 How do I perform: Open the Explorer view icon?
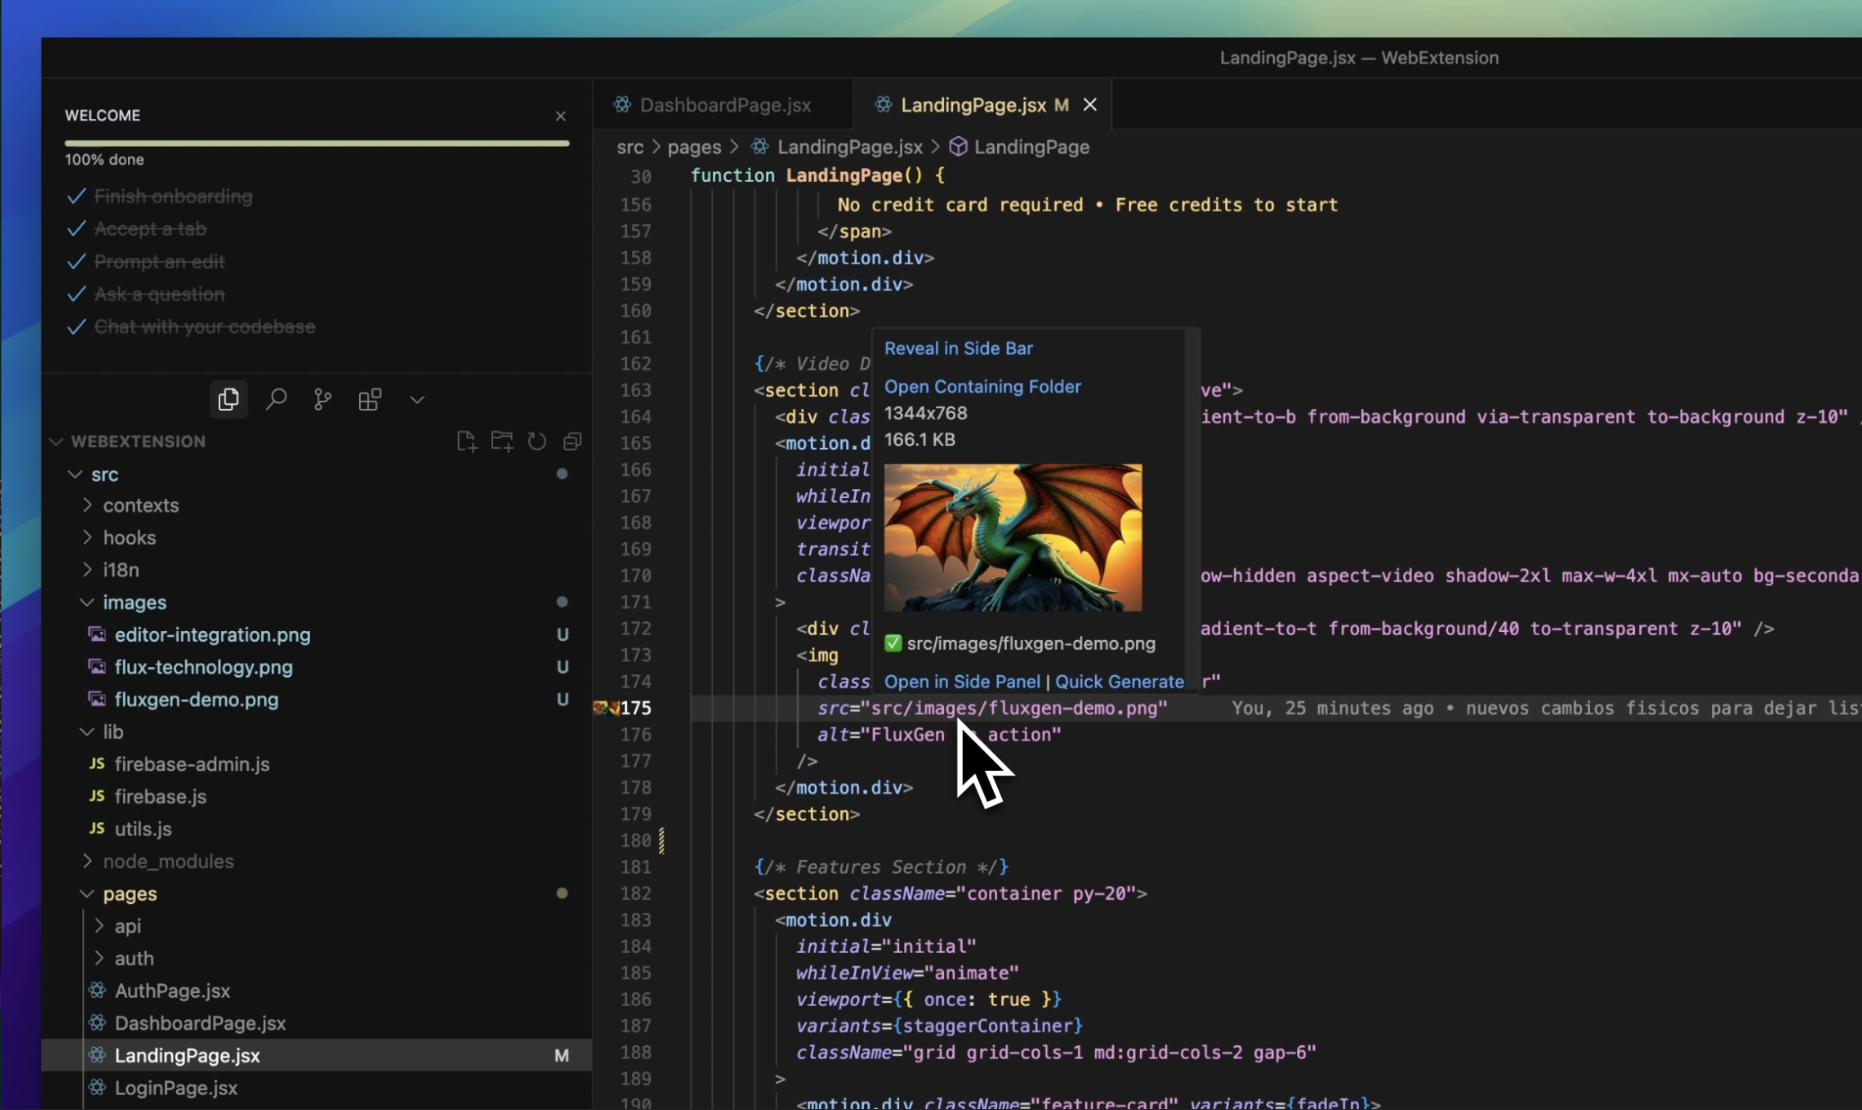click(x=228, y=400)
